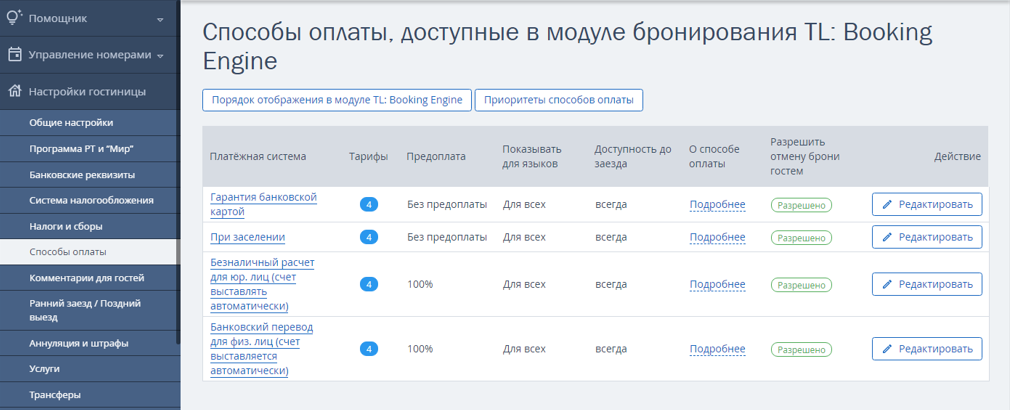Open Комментарии для гостей page
Viewport: 1010px width, 410px height.
pyautogui.click(x=88, y=278)
